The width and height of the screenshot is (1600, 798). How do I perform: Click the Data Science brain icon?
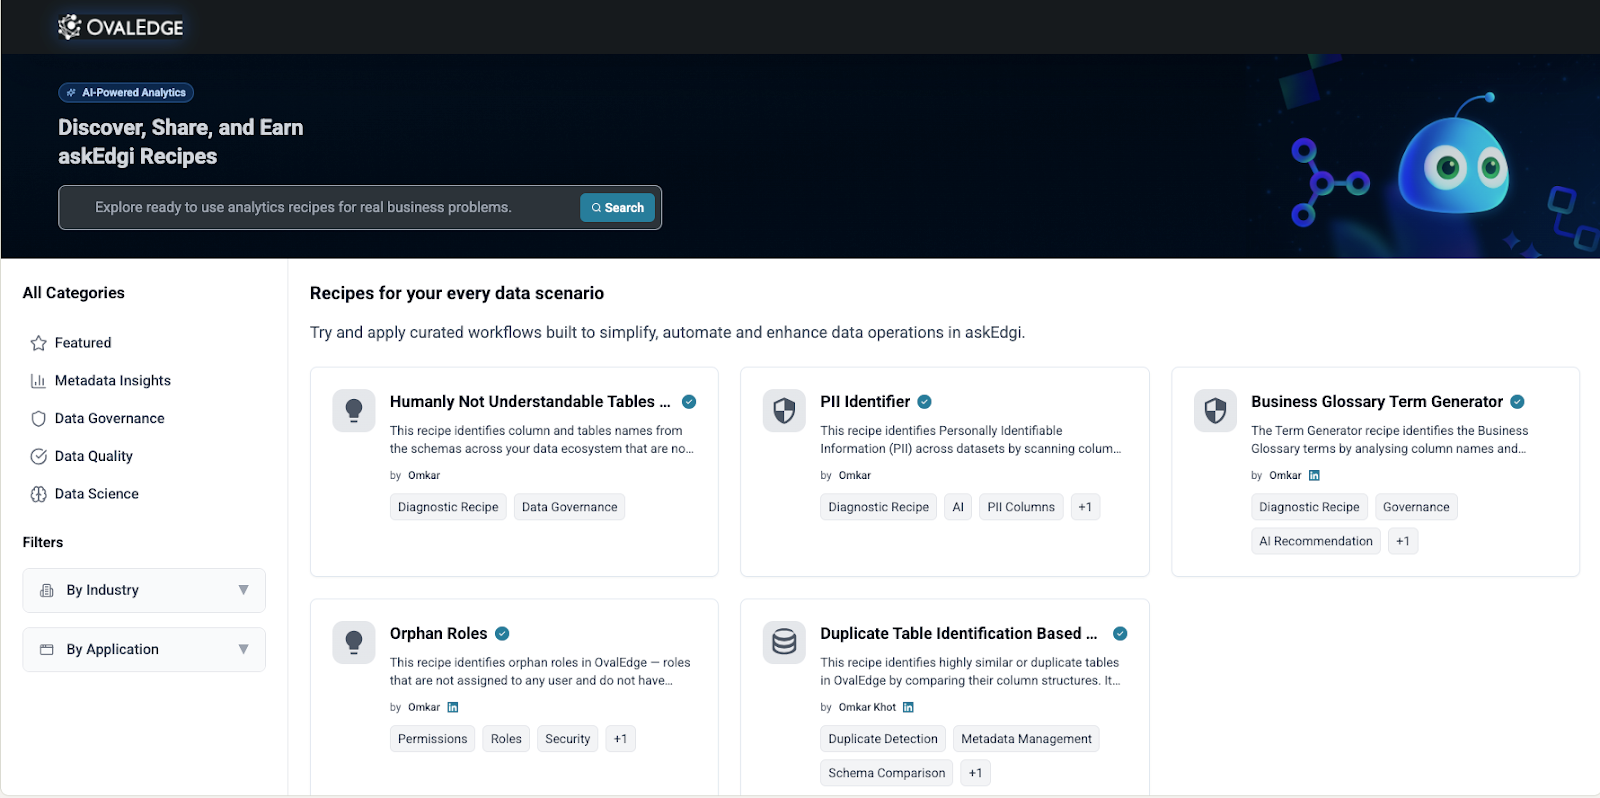click(39, 494)
